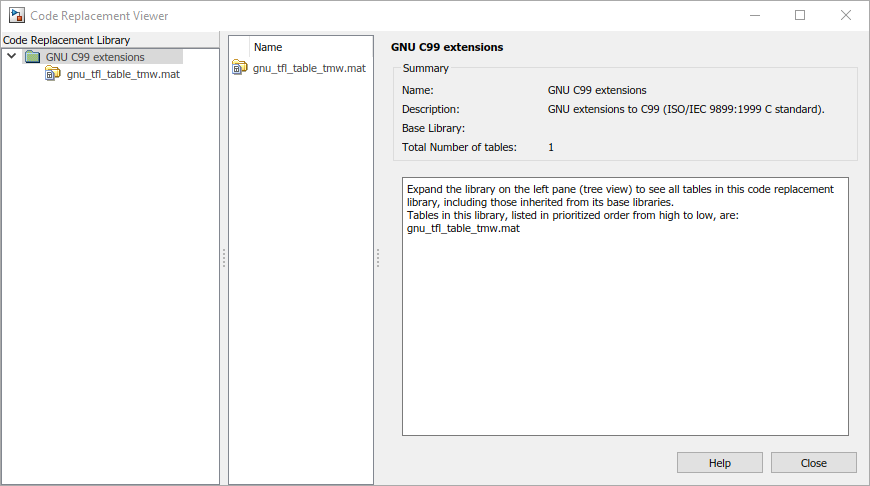This screenshot has height=486, width=870.
Task: Select GNU C99 extensions in the tree
Action: pyautogui.click(x=95, y=57)
